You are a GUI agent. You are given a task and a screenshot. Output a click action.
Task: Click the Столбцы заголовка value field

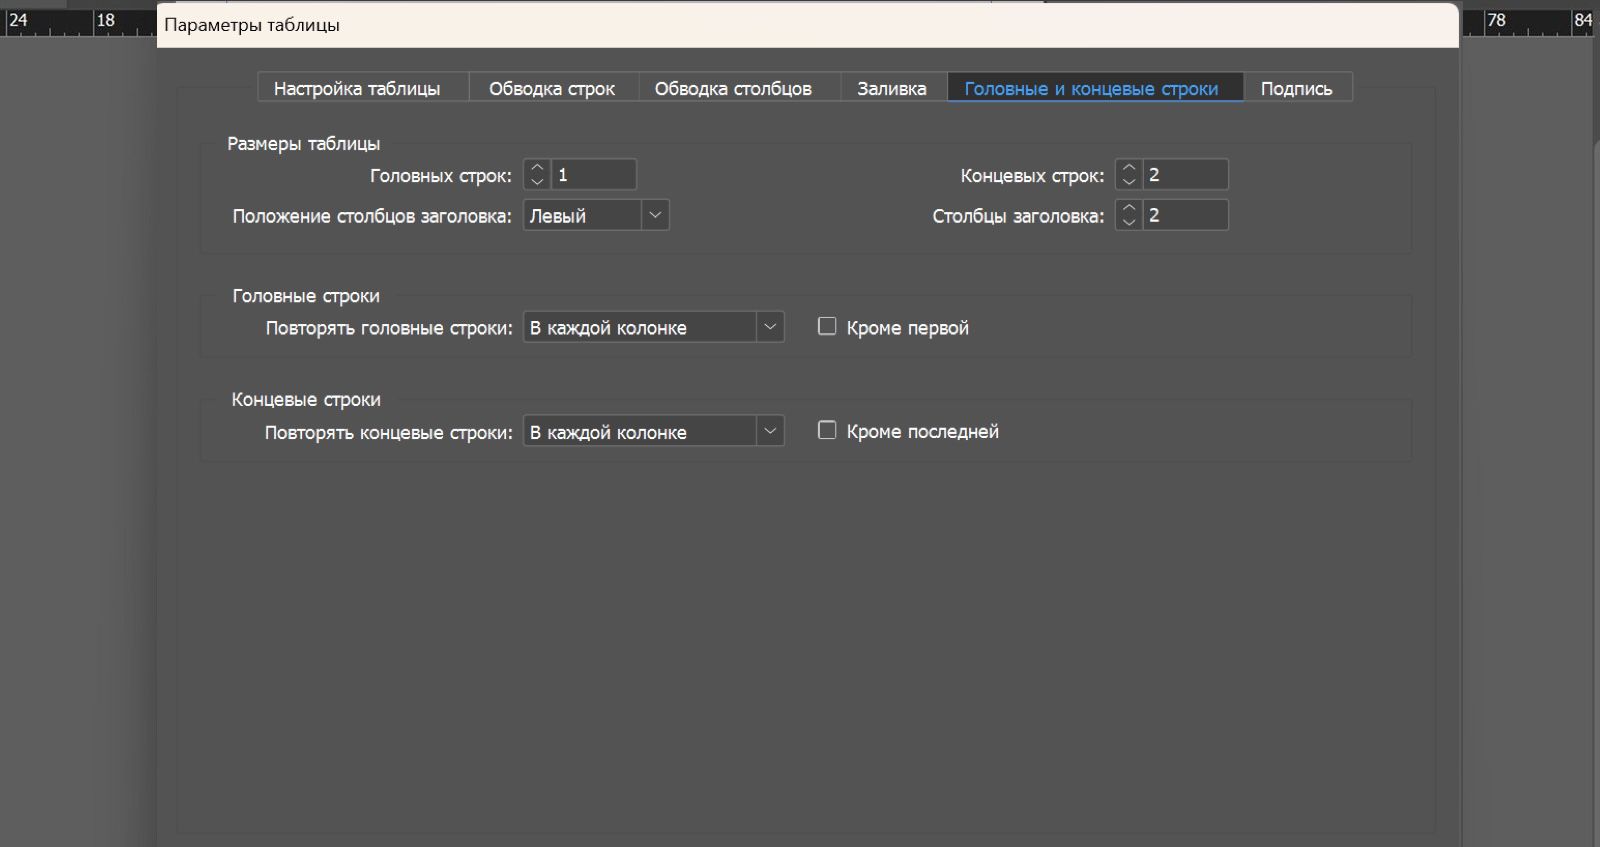coord(1185,215)
